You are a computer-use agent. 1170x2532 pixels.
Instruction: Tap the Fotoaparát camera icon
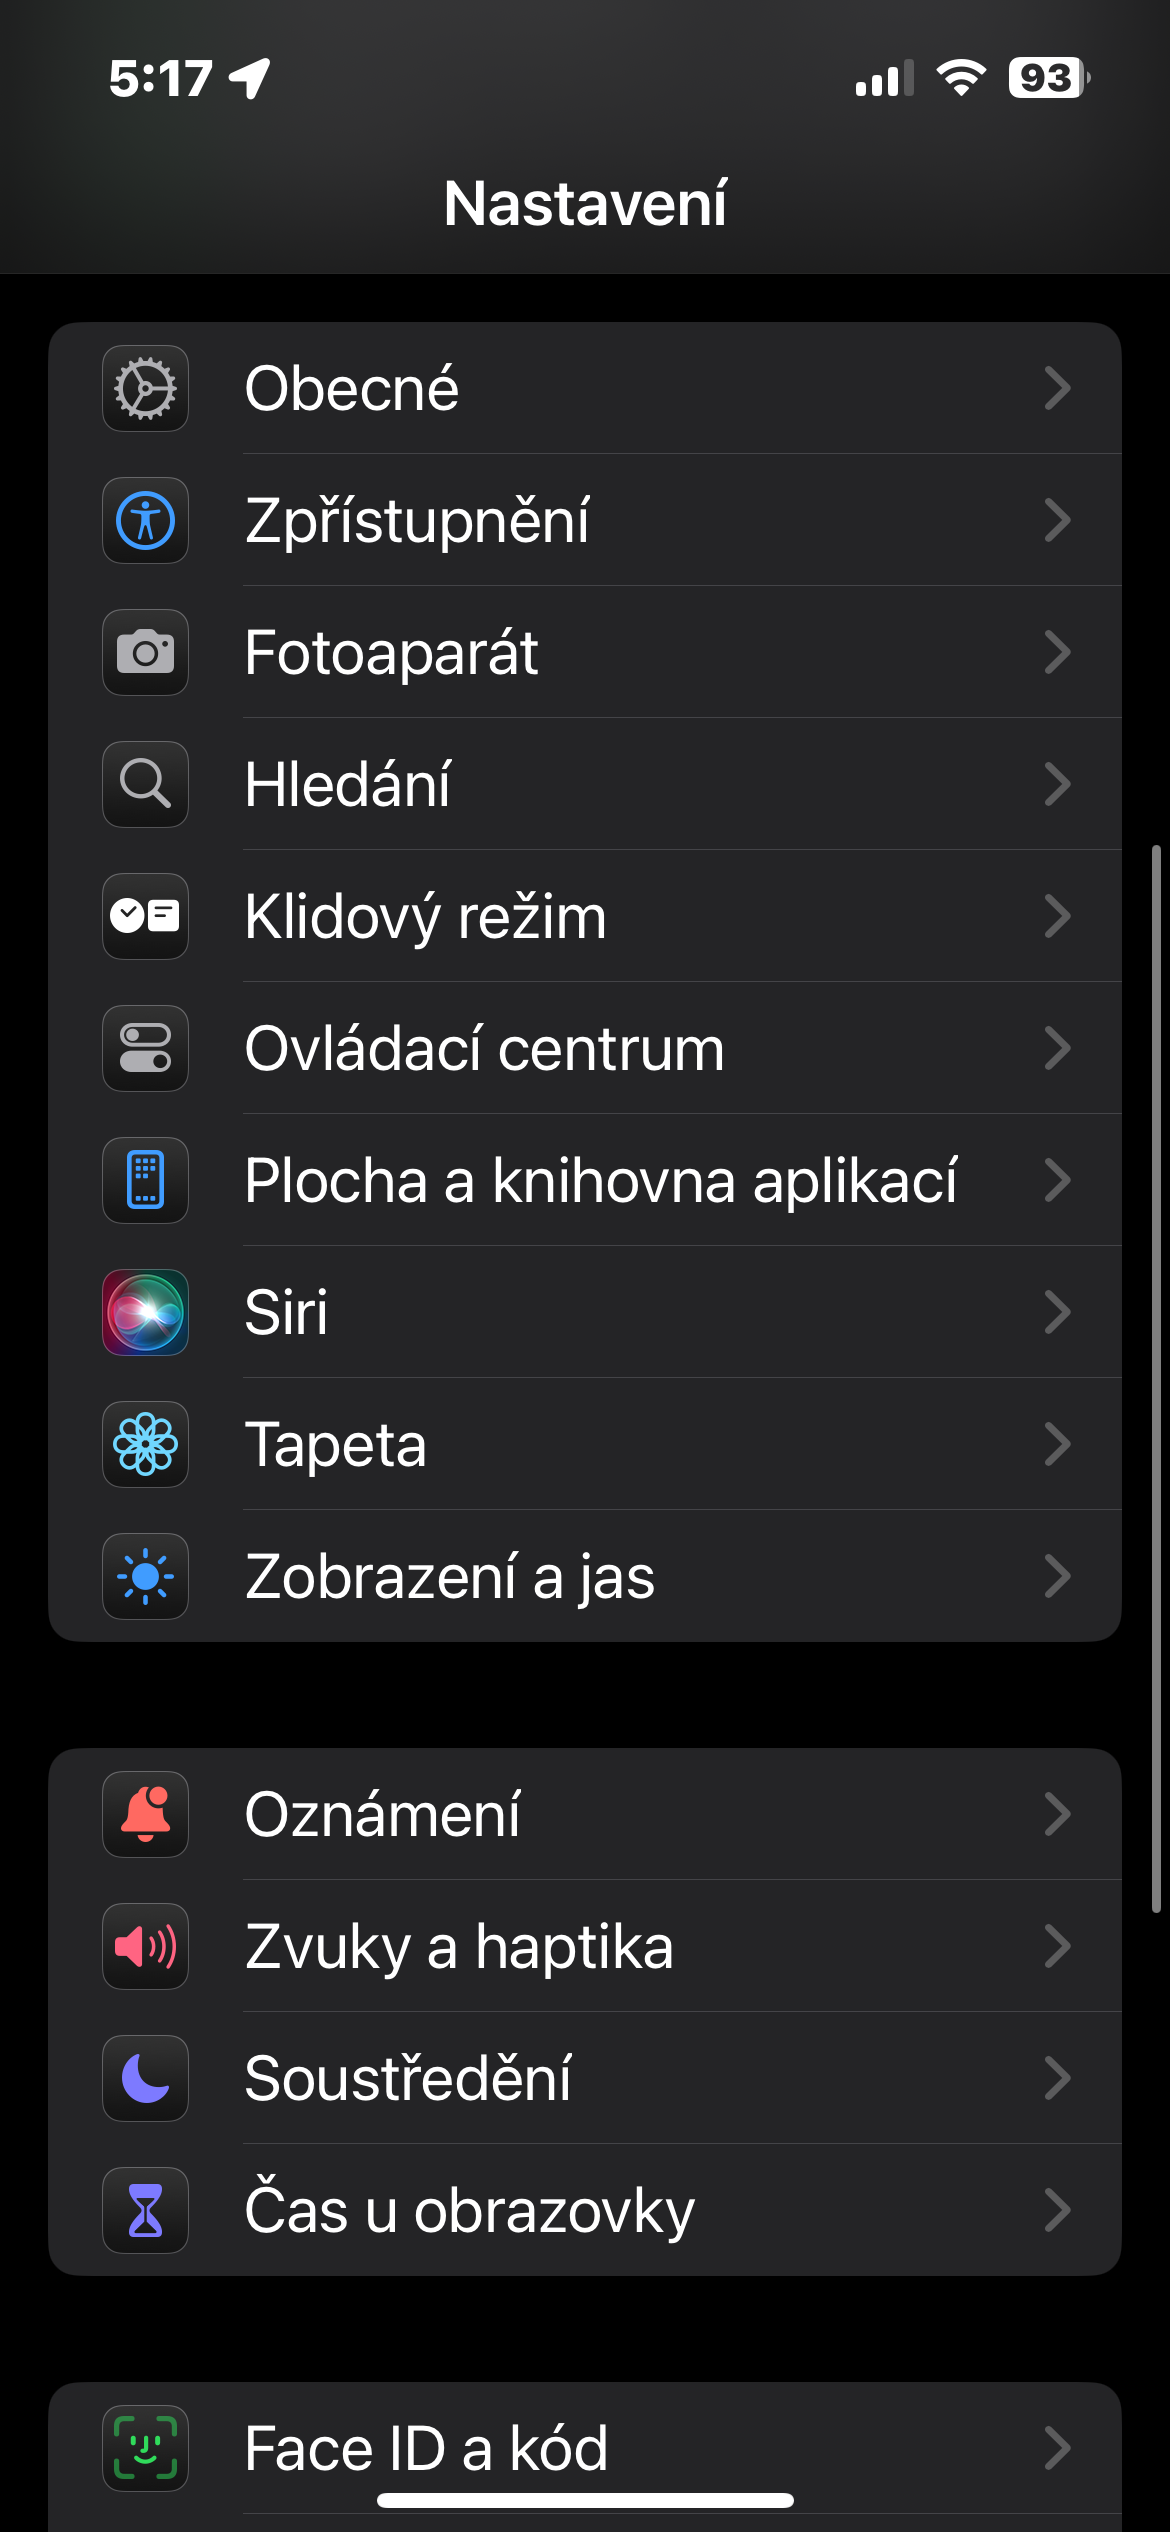(x=145, y=652)
